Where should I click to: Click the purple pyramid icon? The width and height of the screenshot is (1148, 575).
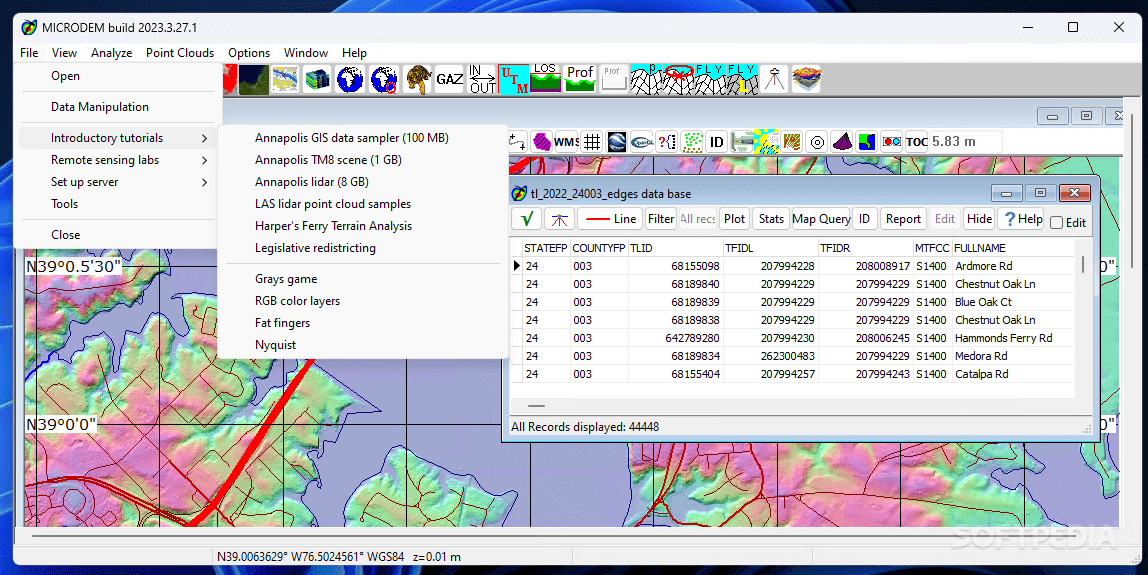[x=842, y=141]
